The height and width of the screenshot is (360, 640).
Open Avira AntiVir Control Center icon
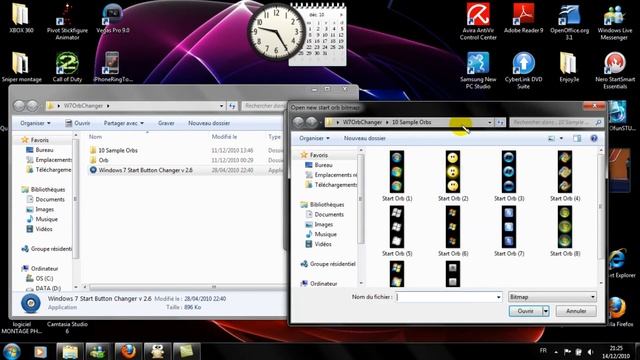click(478, 21)
